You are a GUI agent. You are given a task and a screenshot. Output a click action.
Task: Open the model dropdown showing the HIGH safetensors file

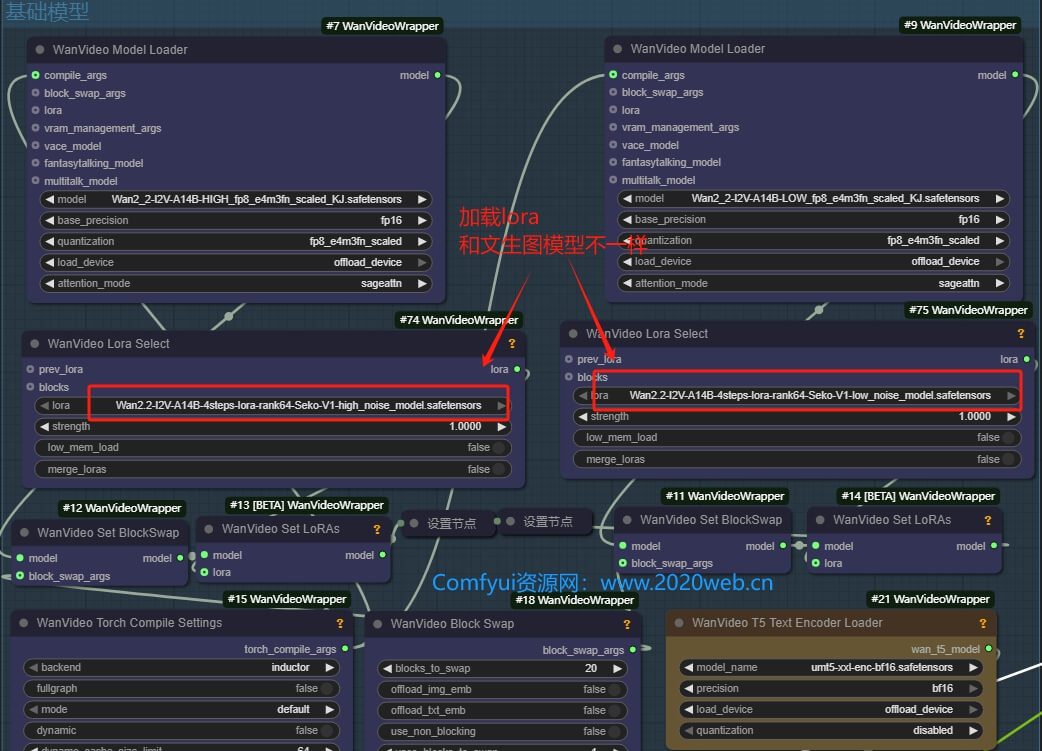pyautogui.click(x=236, y=199)
